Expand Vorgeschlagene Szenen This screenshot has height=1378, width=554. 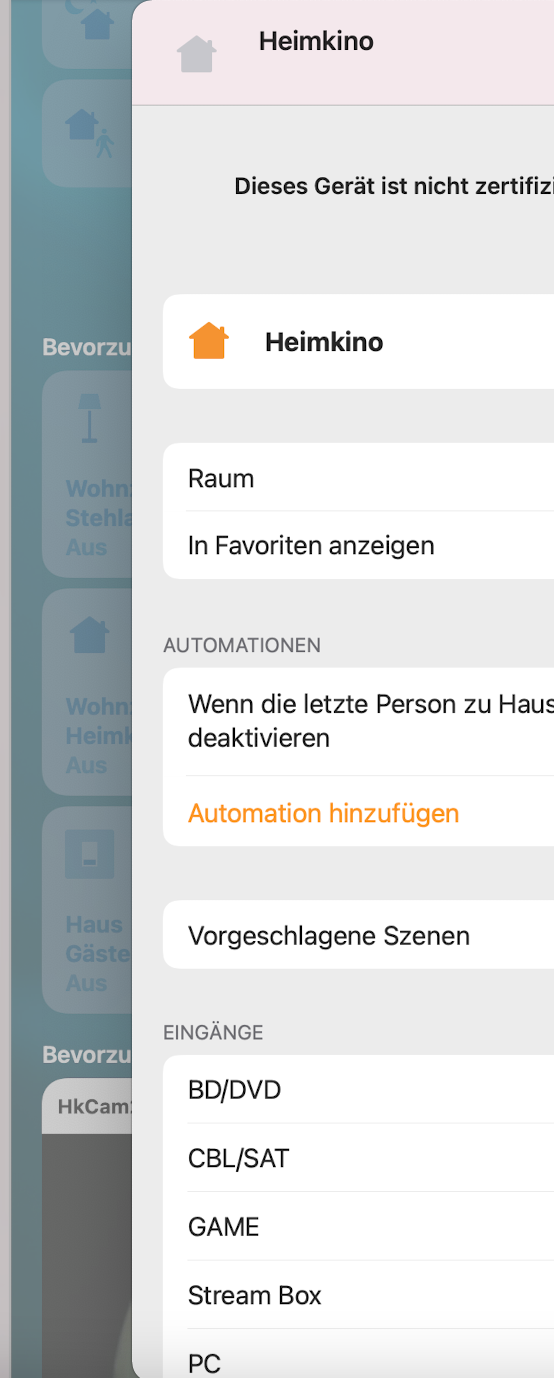[x=358, y=935]
